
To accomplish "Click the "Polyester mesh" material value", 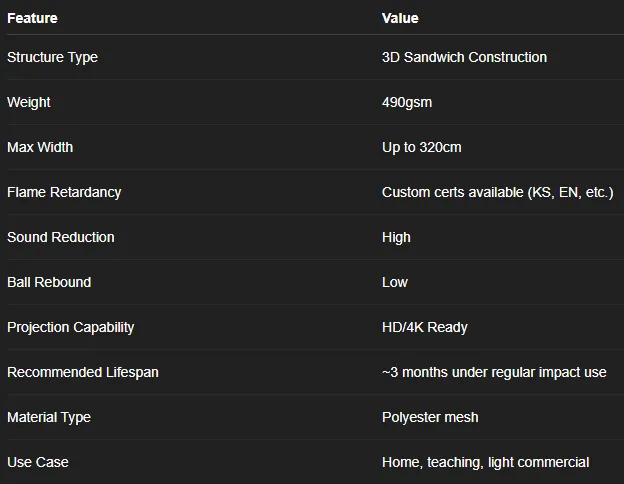I will click(x=430, y=417).
